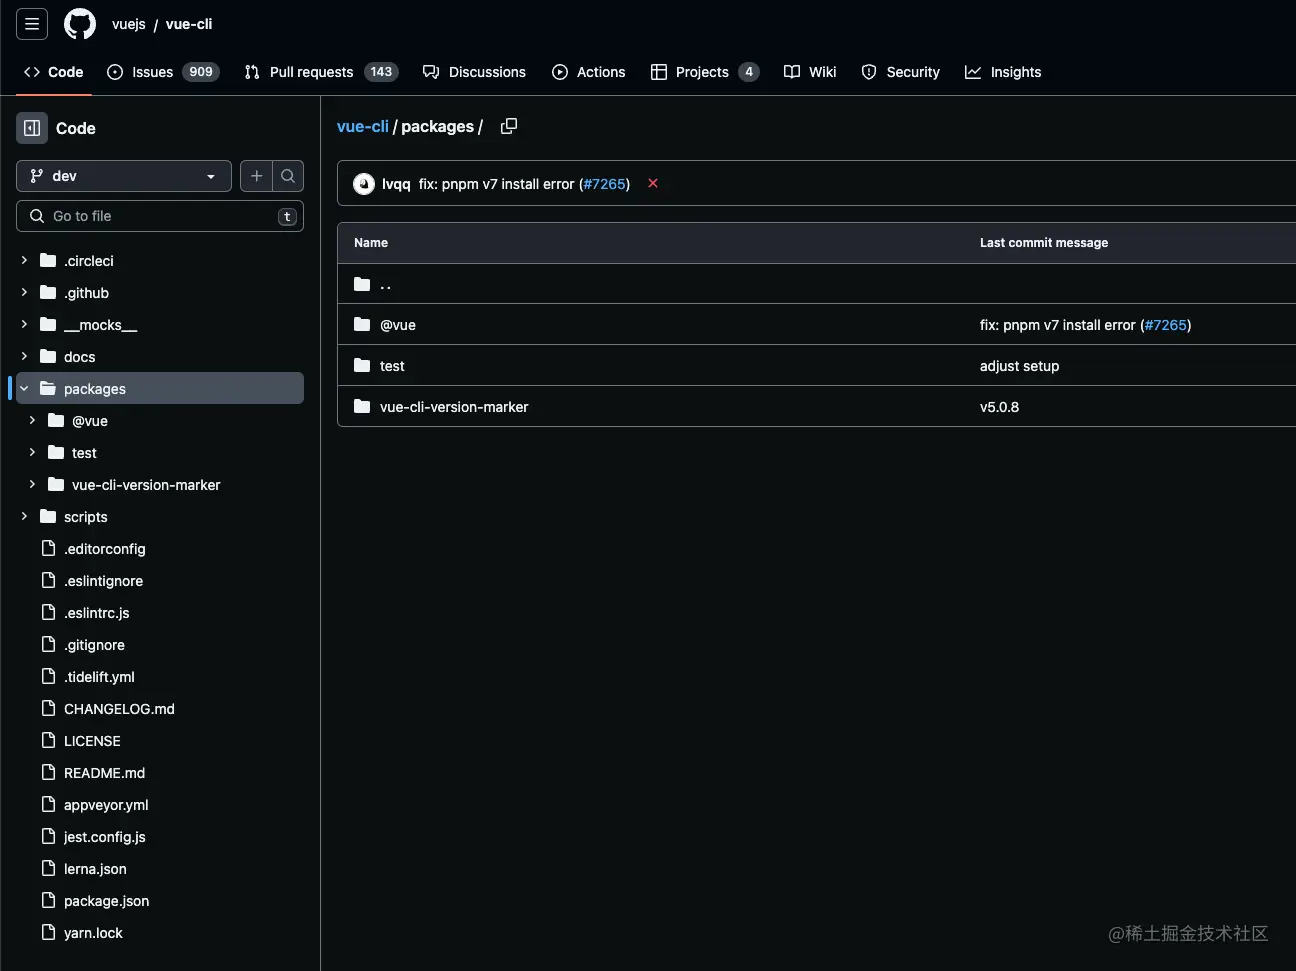Click folder icon of test table row
1296x971 pixels.
[362, 365]
